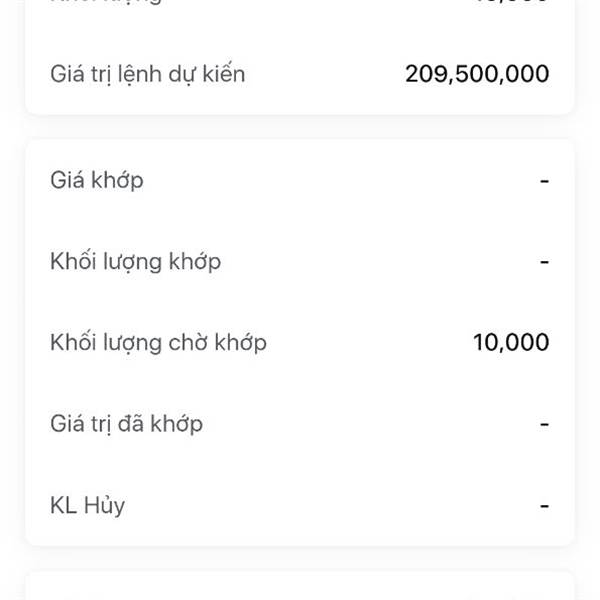600x600 pixels.
Task: Select the 209,500,000 order value
Action: (477, 74)
